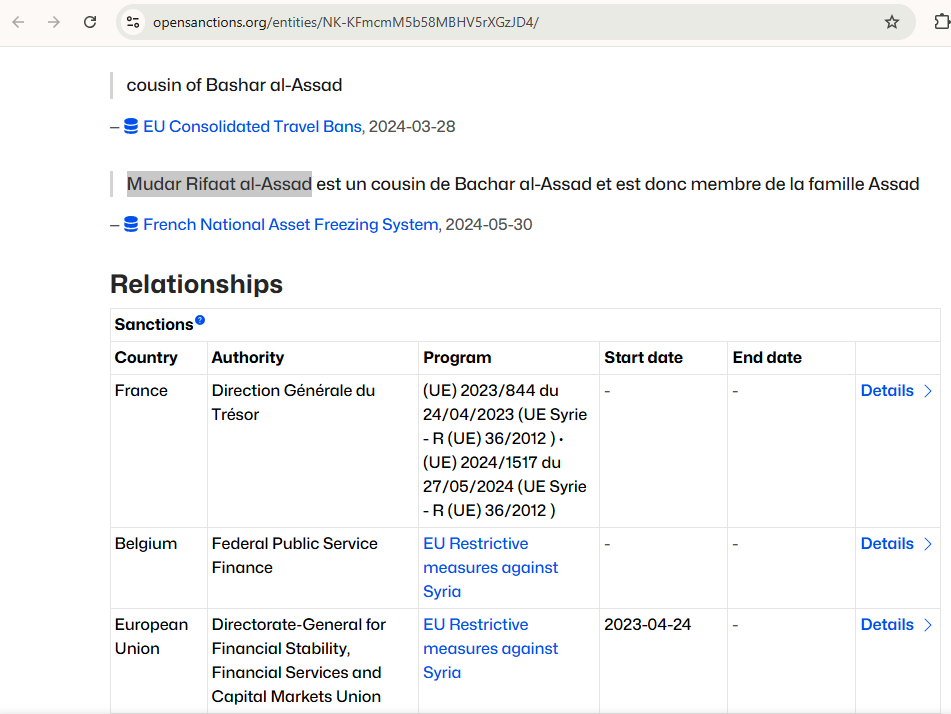Click the highlighted name Mudar Rifaat al-Assad
Image resolution: width=951 pixels, height=714 pixels.
(x=219, y=184)
